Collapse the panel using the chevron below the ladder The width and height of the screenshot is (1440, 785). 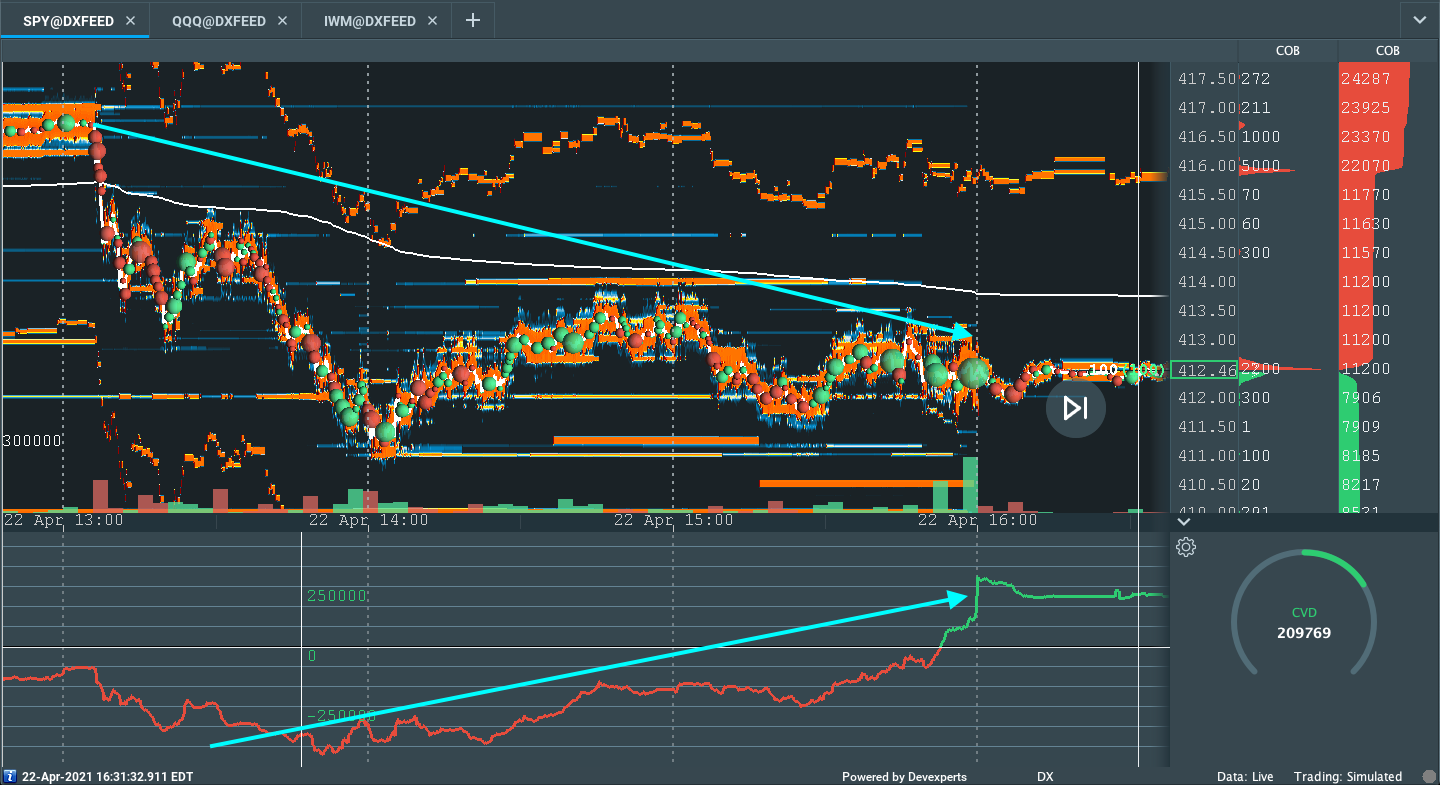click(1184, 521)
